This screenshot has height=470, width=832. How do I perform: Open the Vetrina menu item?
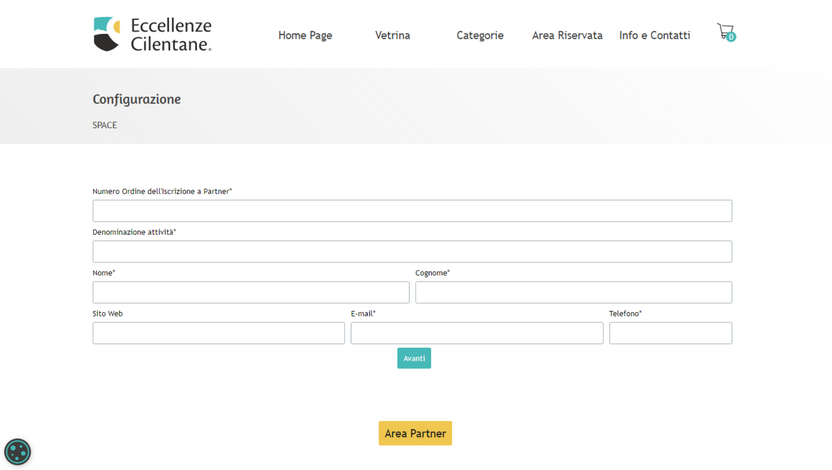click(393, 36)
